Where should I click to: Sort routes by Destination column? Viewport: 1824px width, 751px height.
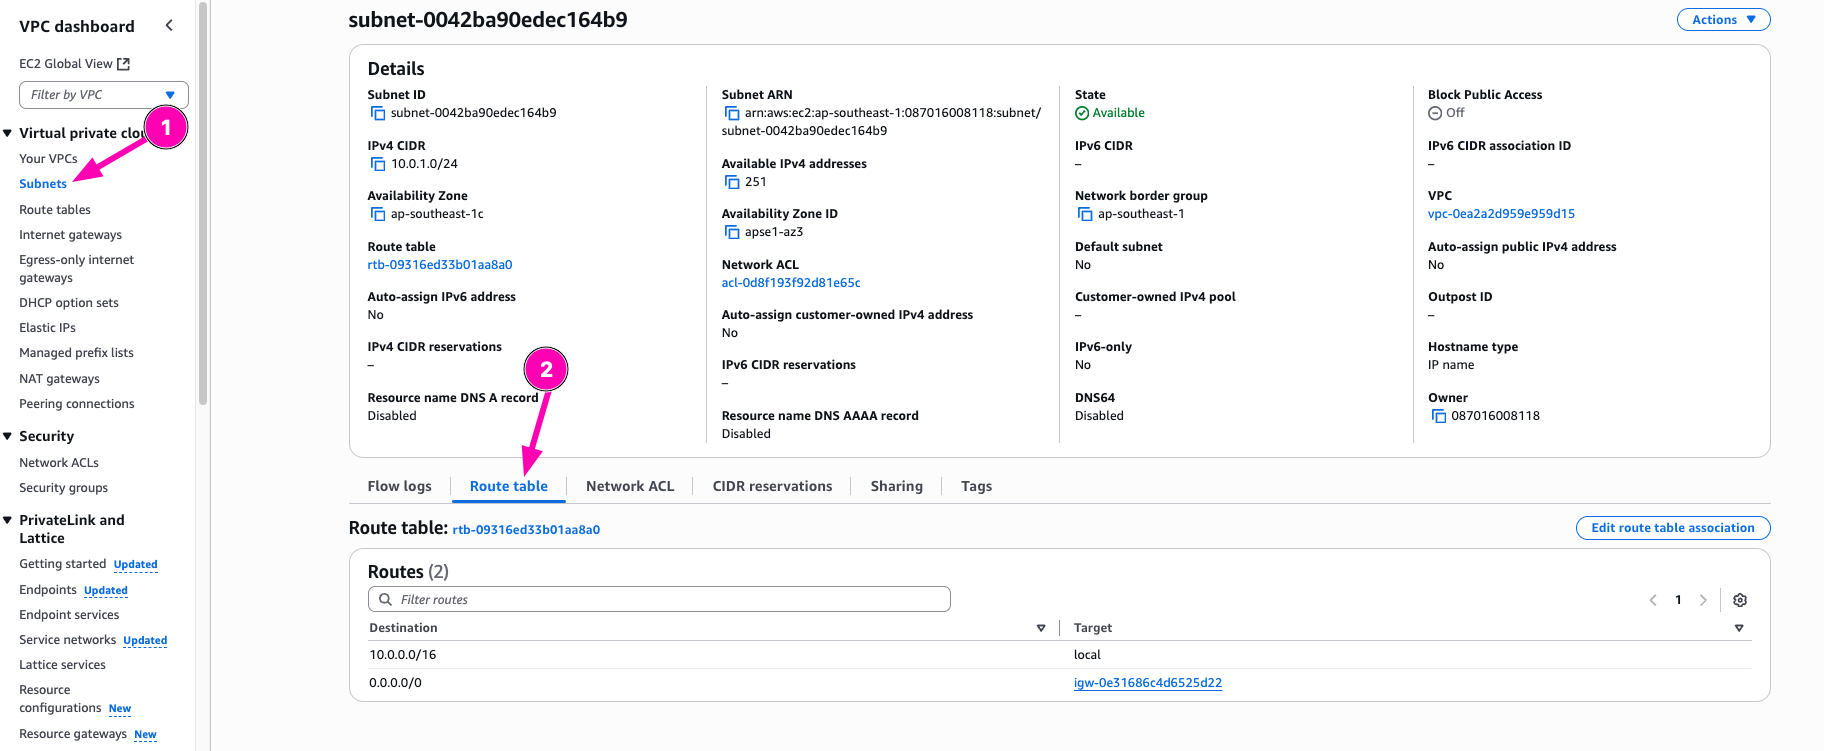tap(1041, 628)
